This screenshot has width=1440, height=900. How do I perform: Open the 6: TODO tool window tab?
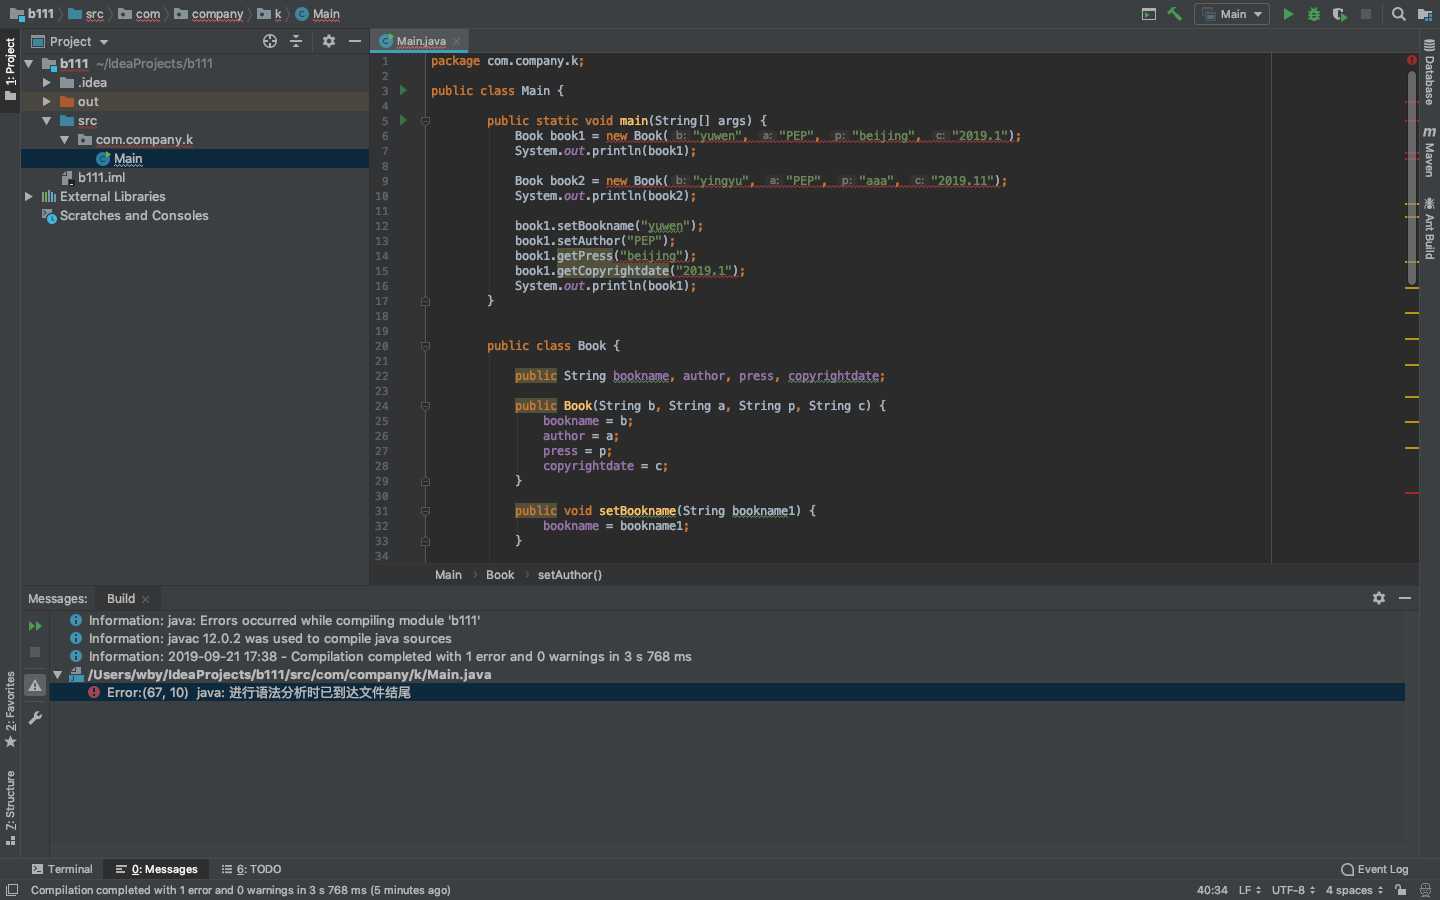coord(252,869)
